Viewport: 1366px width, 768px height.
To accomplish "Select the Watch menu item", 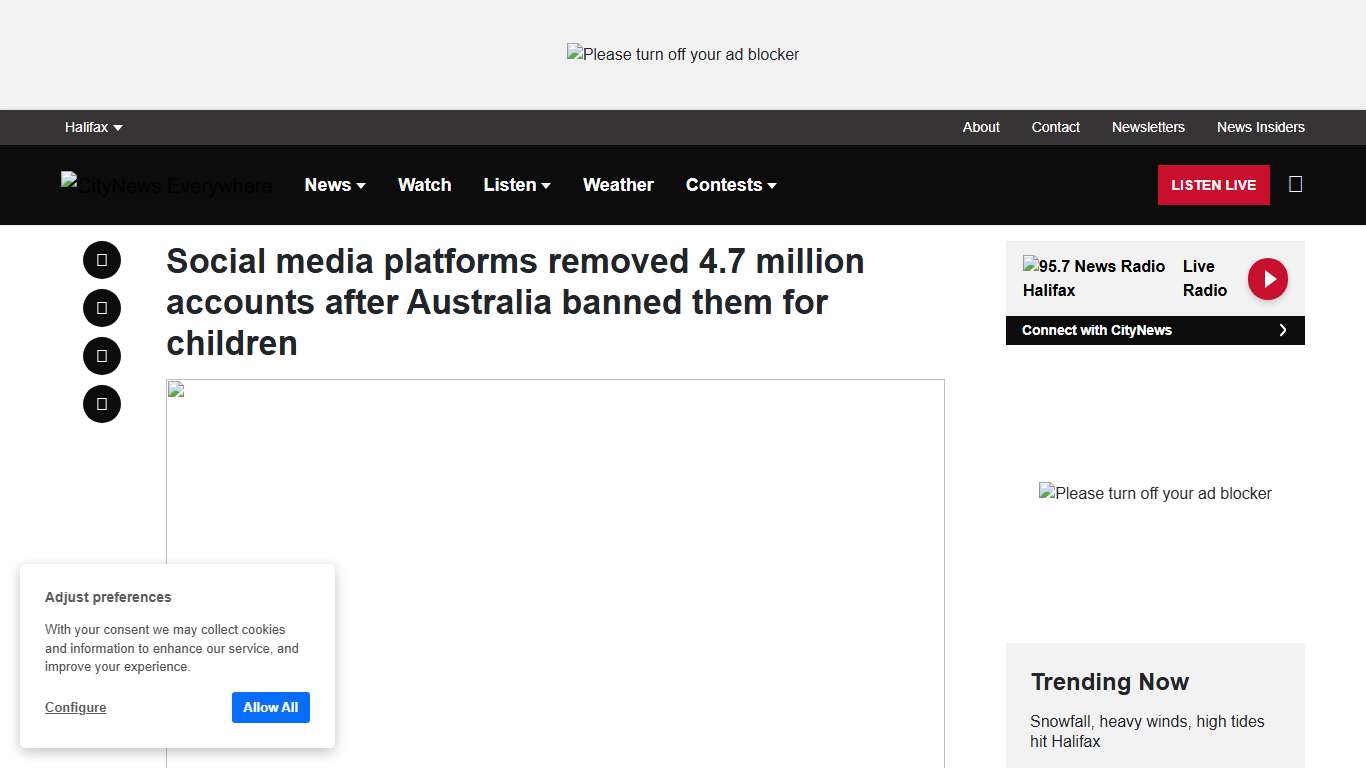I will click(x=424, y=185).
